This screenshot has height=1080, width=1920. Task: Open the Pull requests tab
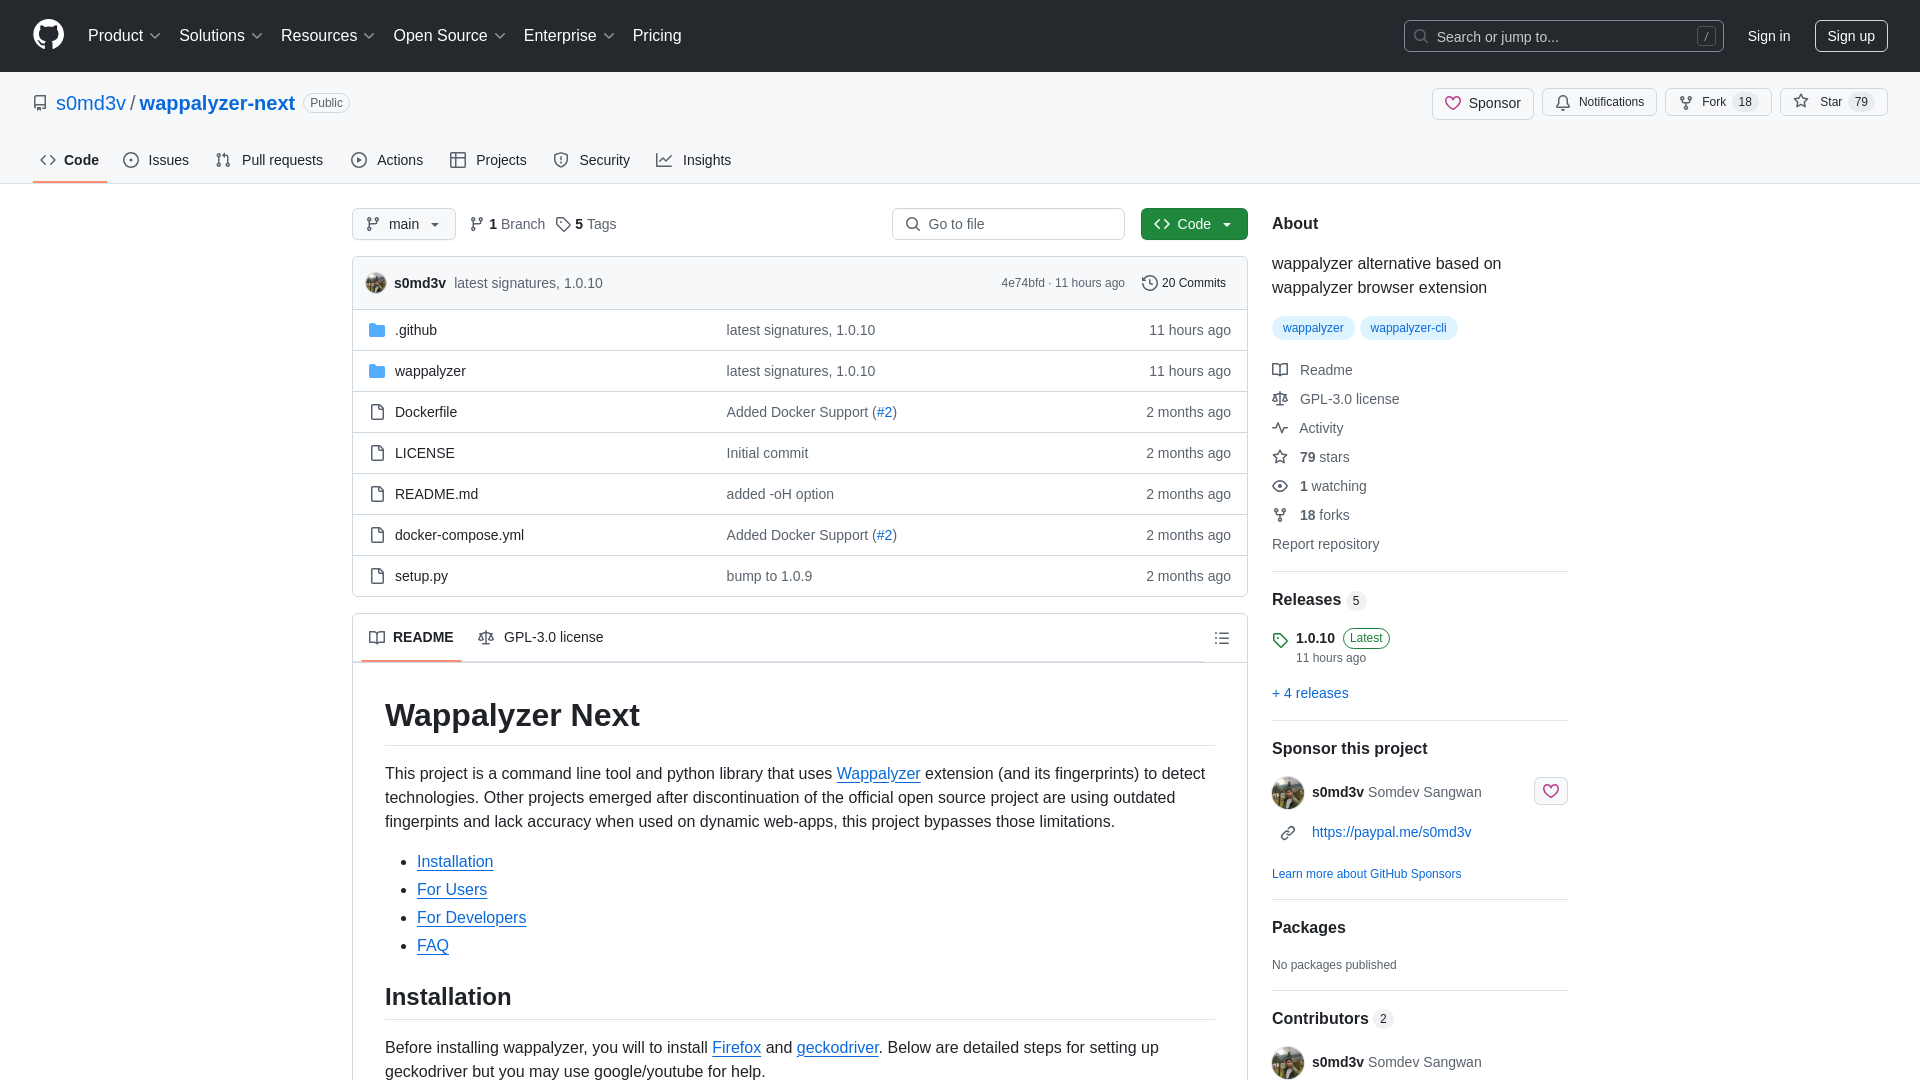tap(269, 160)
